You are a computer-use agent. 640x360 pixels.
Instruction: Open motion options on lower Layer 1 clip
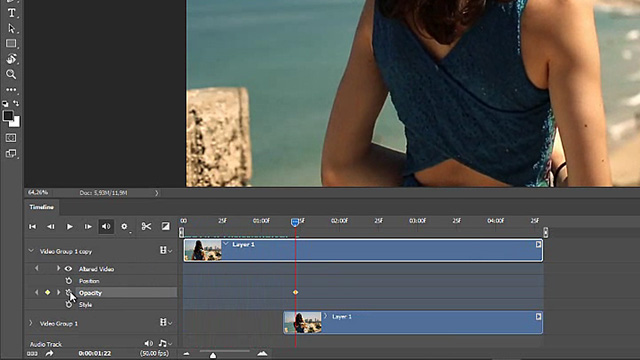[x=538, y=316]
